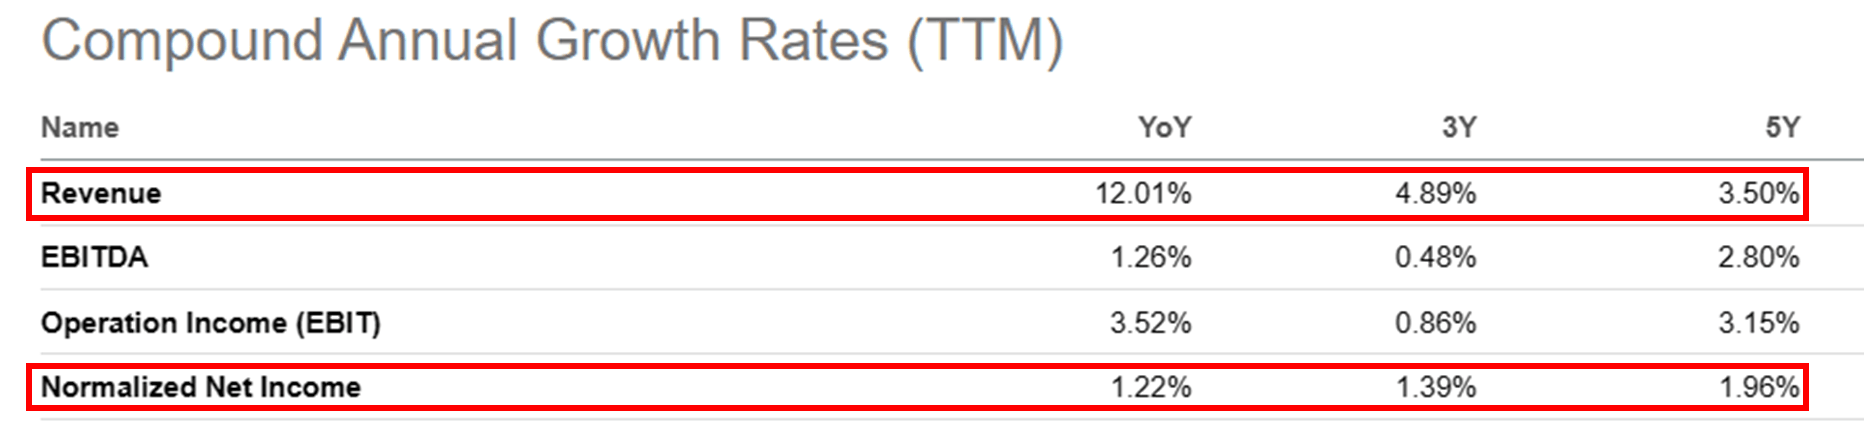Click Normalized Net Income YoY value 1.22%
This screenshot has height=423, width=1864.
point(1151,387)
